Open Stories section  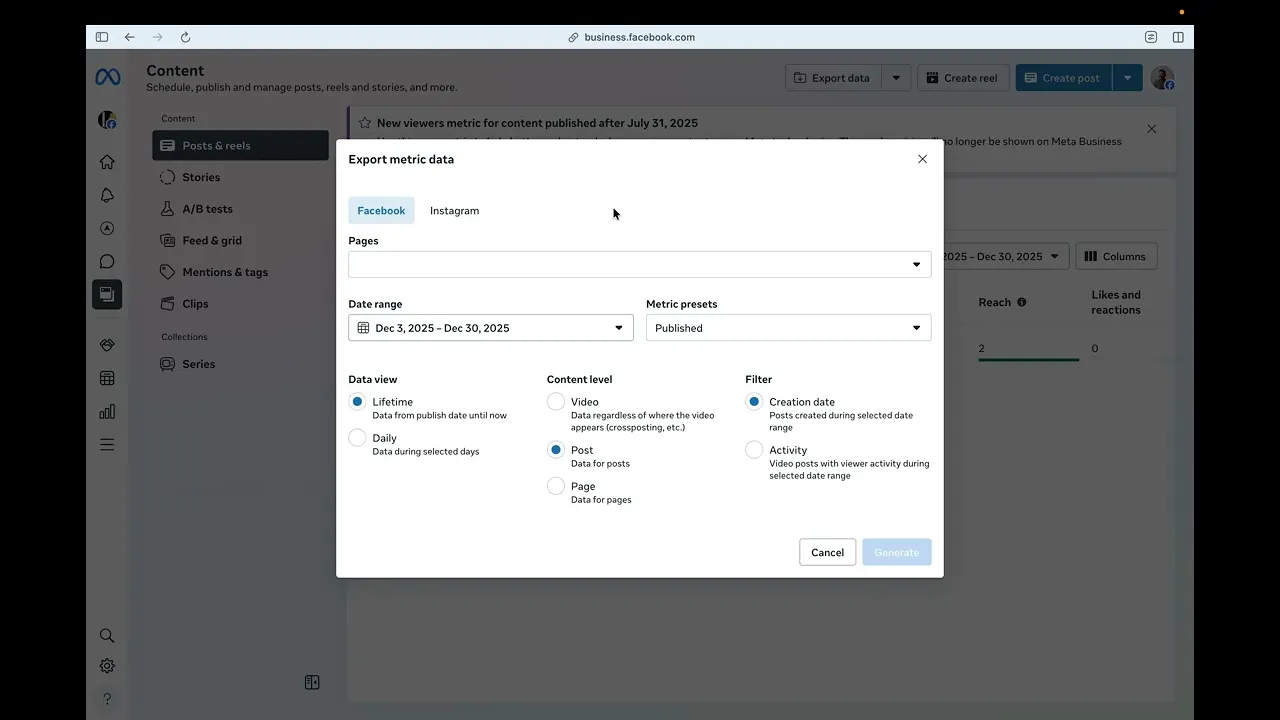tap(240, 177)
